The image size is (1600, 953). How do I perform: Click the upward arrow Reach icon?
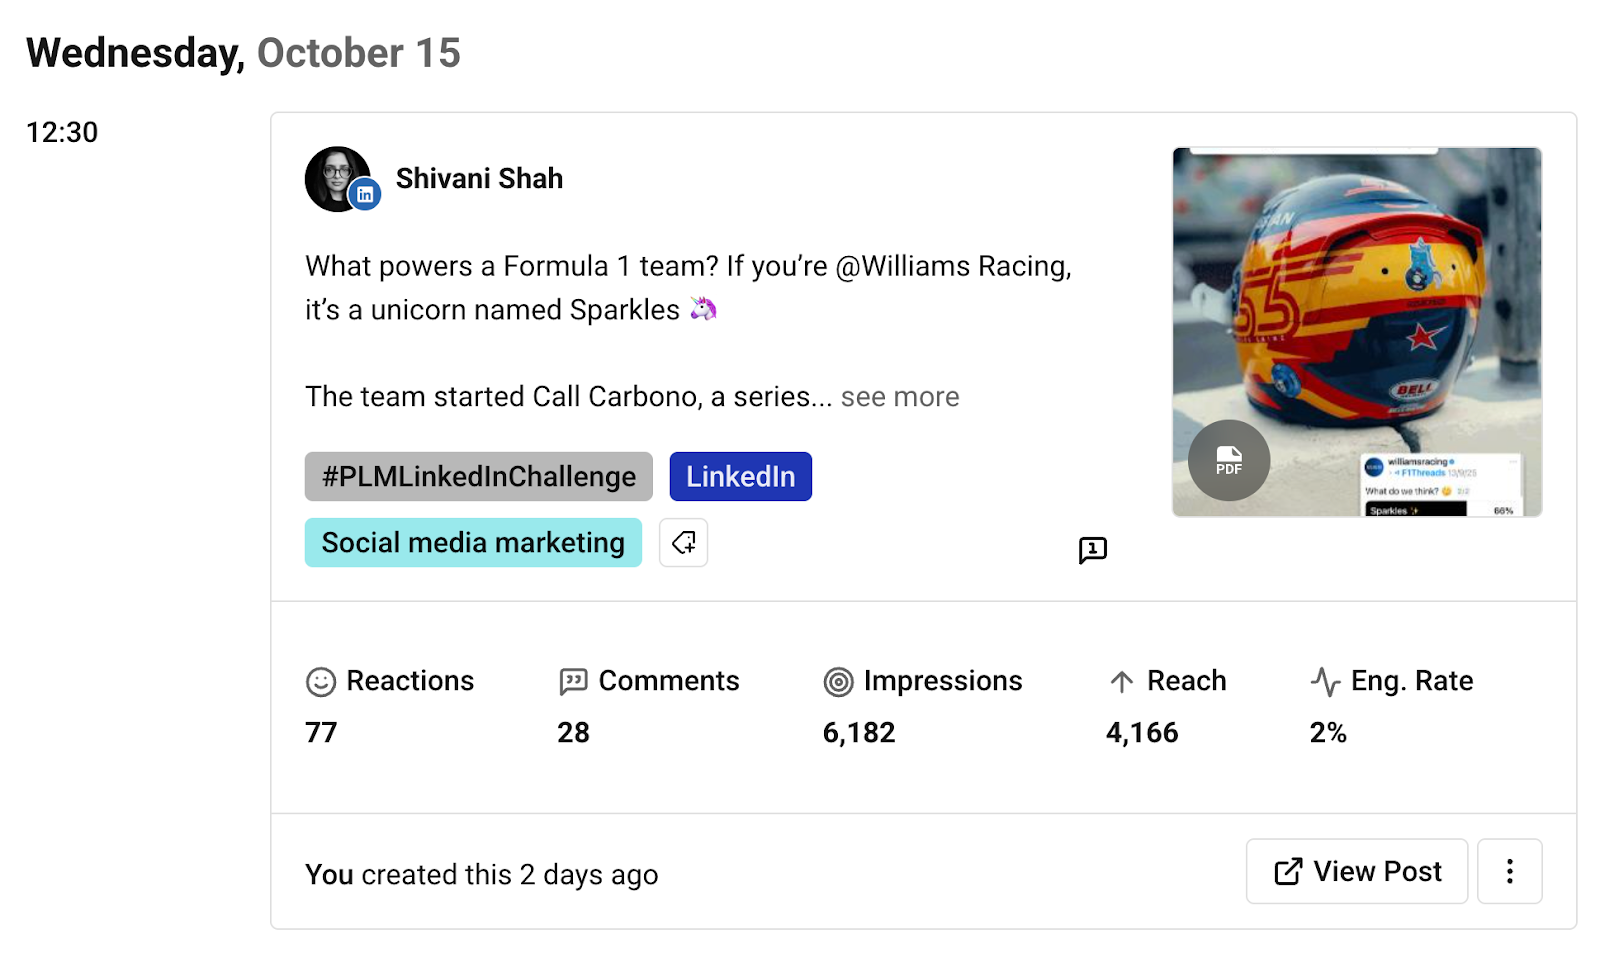[x=1120, y=681]
